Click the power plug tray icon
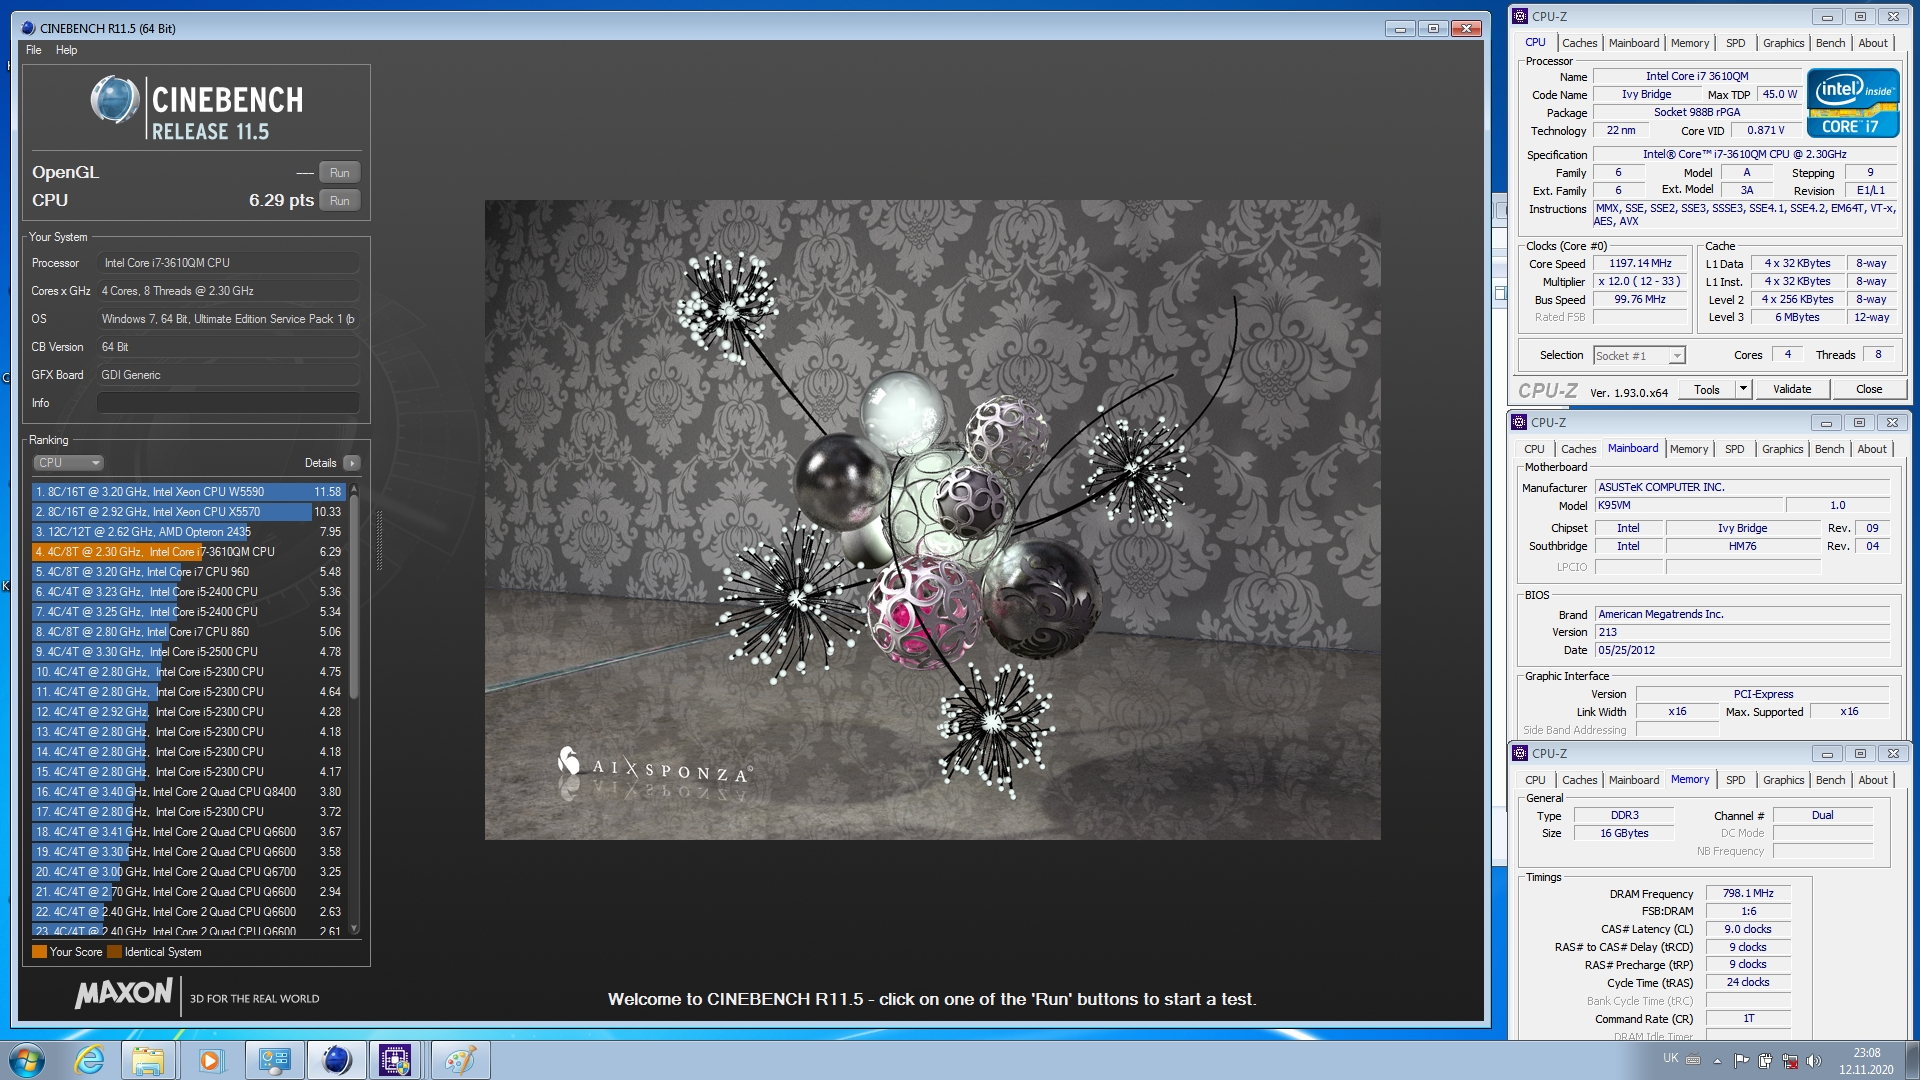The width and height of the screenshot is (1920, 1080). [x=1765, y=1061]
